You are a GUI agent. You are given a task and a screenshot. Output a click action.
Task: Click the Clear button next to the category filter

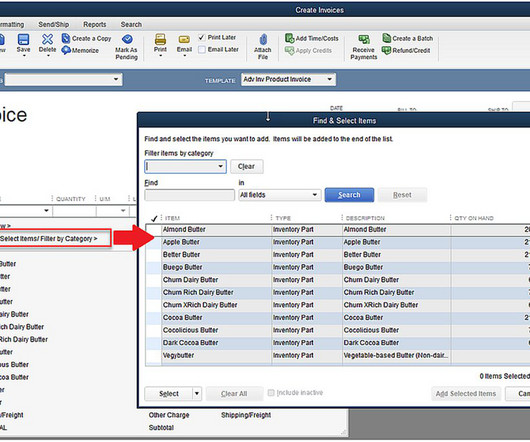click(246, 167)
